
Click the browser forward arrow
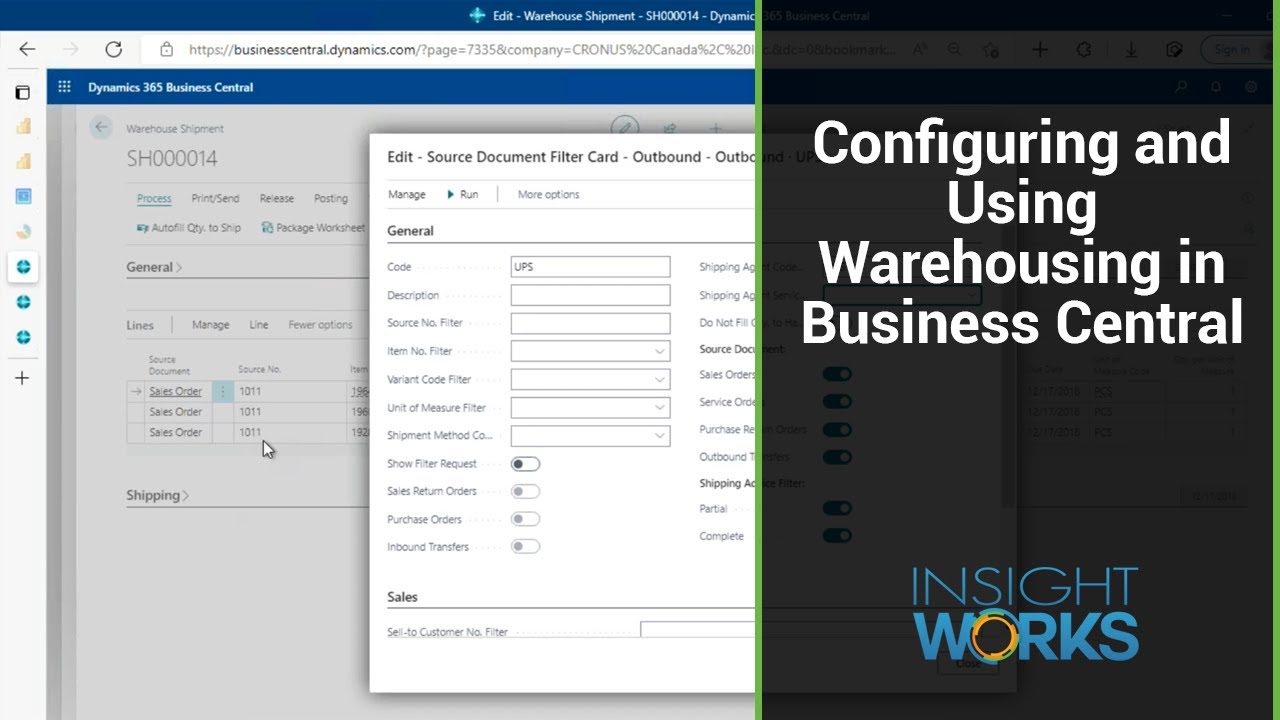coord(70,49)
